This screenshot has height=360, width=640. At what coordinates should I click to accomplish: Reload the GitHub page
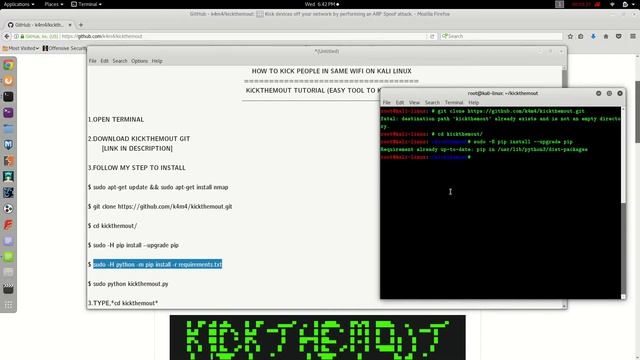432,36
